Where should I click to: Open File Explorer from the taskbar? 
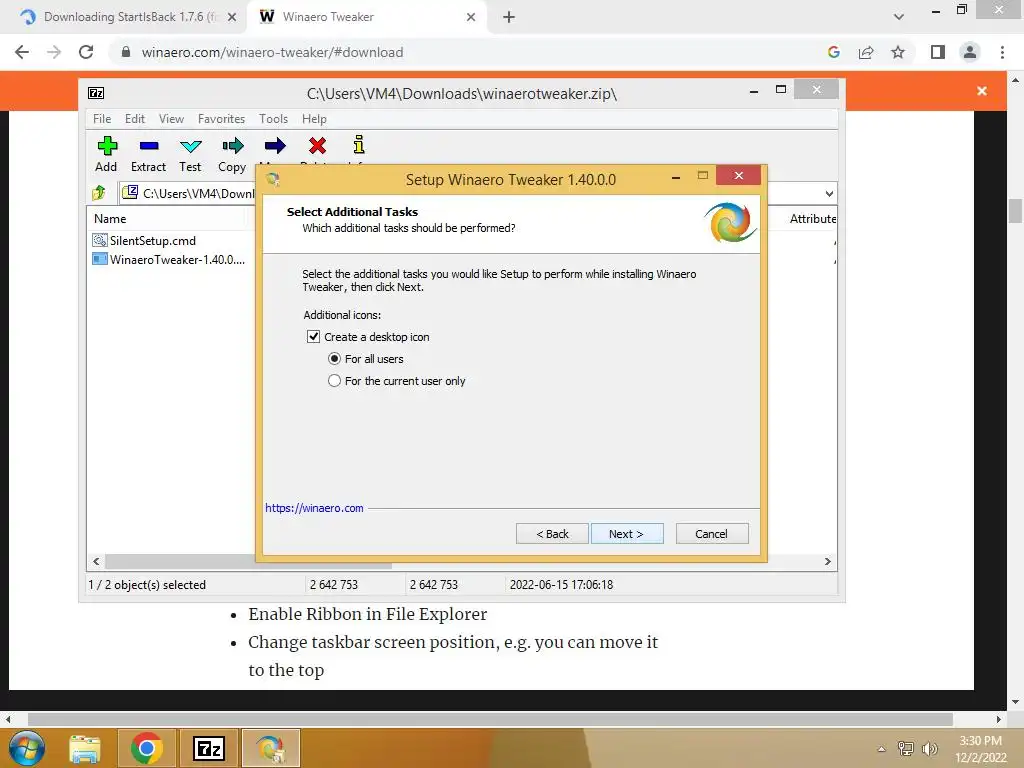click(x=86, y=748)
